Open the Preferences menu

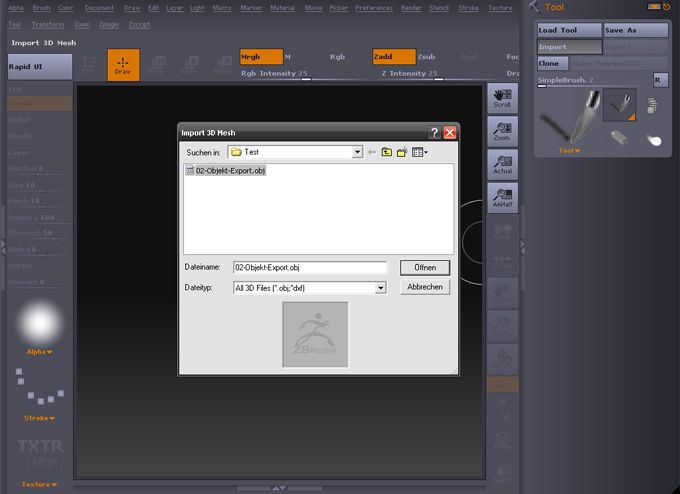(374, 7)
